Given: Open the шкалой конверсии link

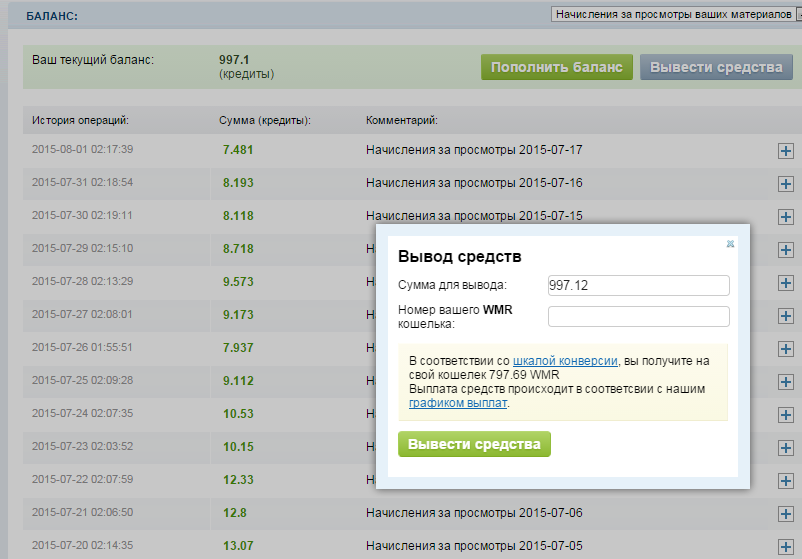Looking at the screenshot, I should pos(565,361).
